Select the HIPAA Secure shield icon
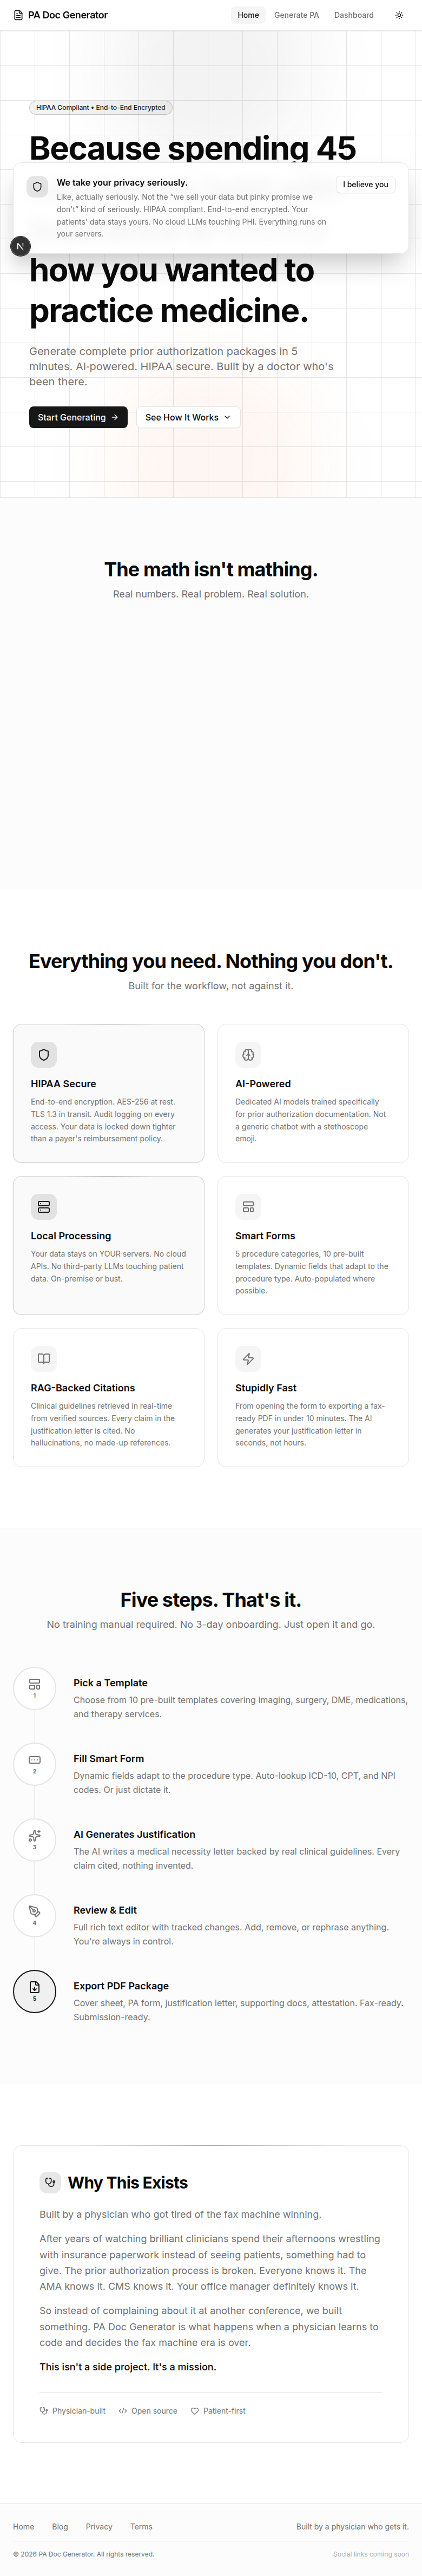This screenshot has width=422, height=2576. (43, 1054)
